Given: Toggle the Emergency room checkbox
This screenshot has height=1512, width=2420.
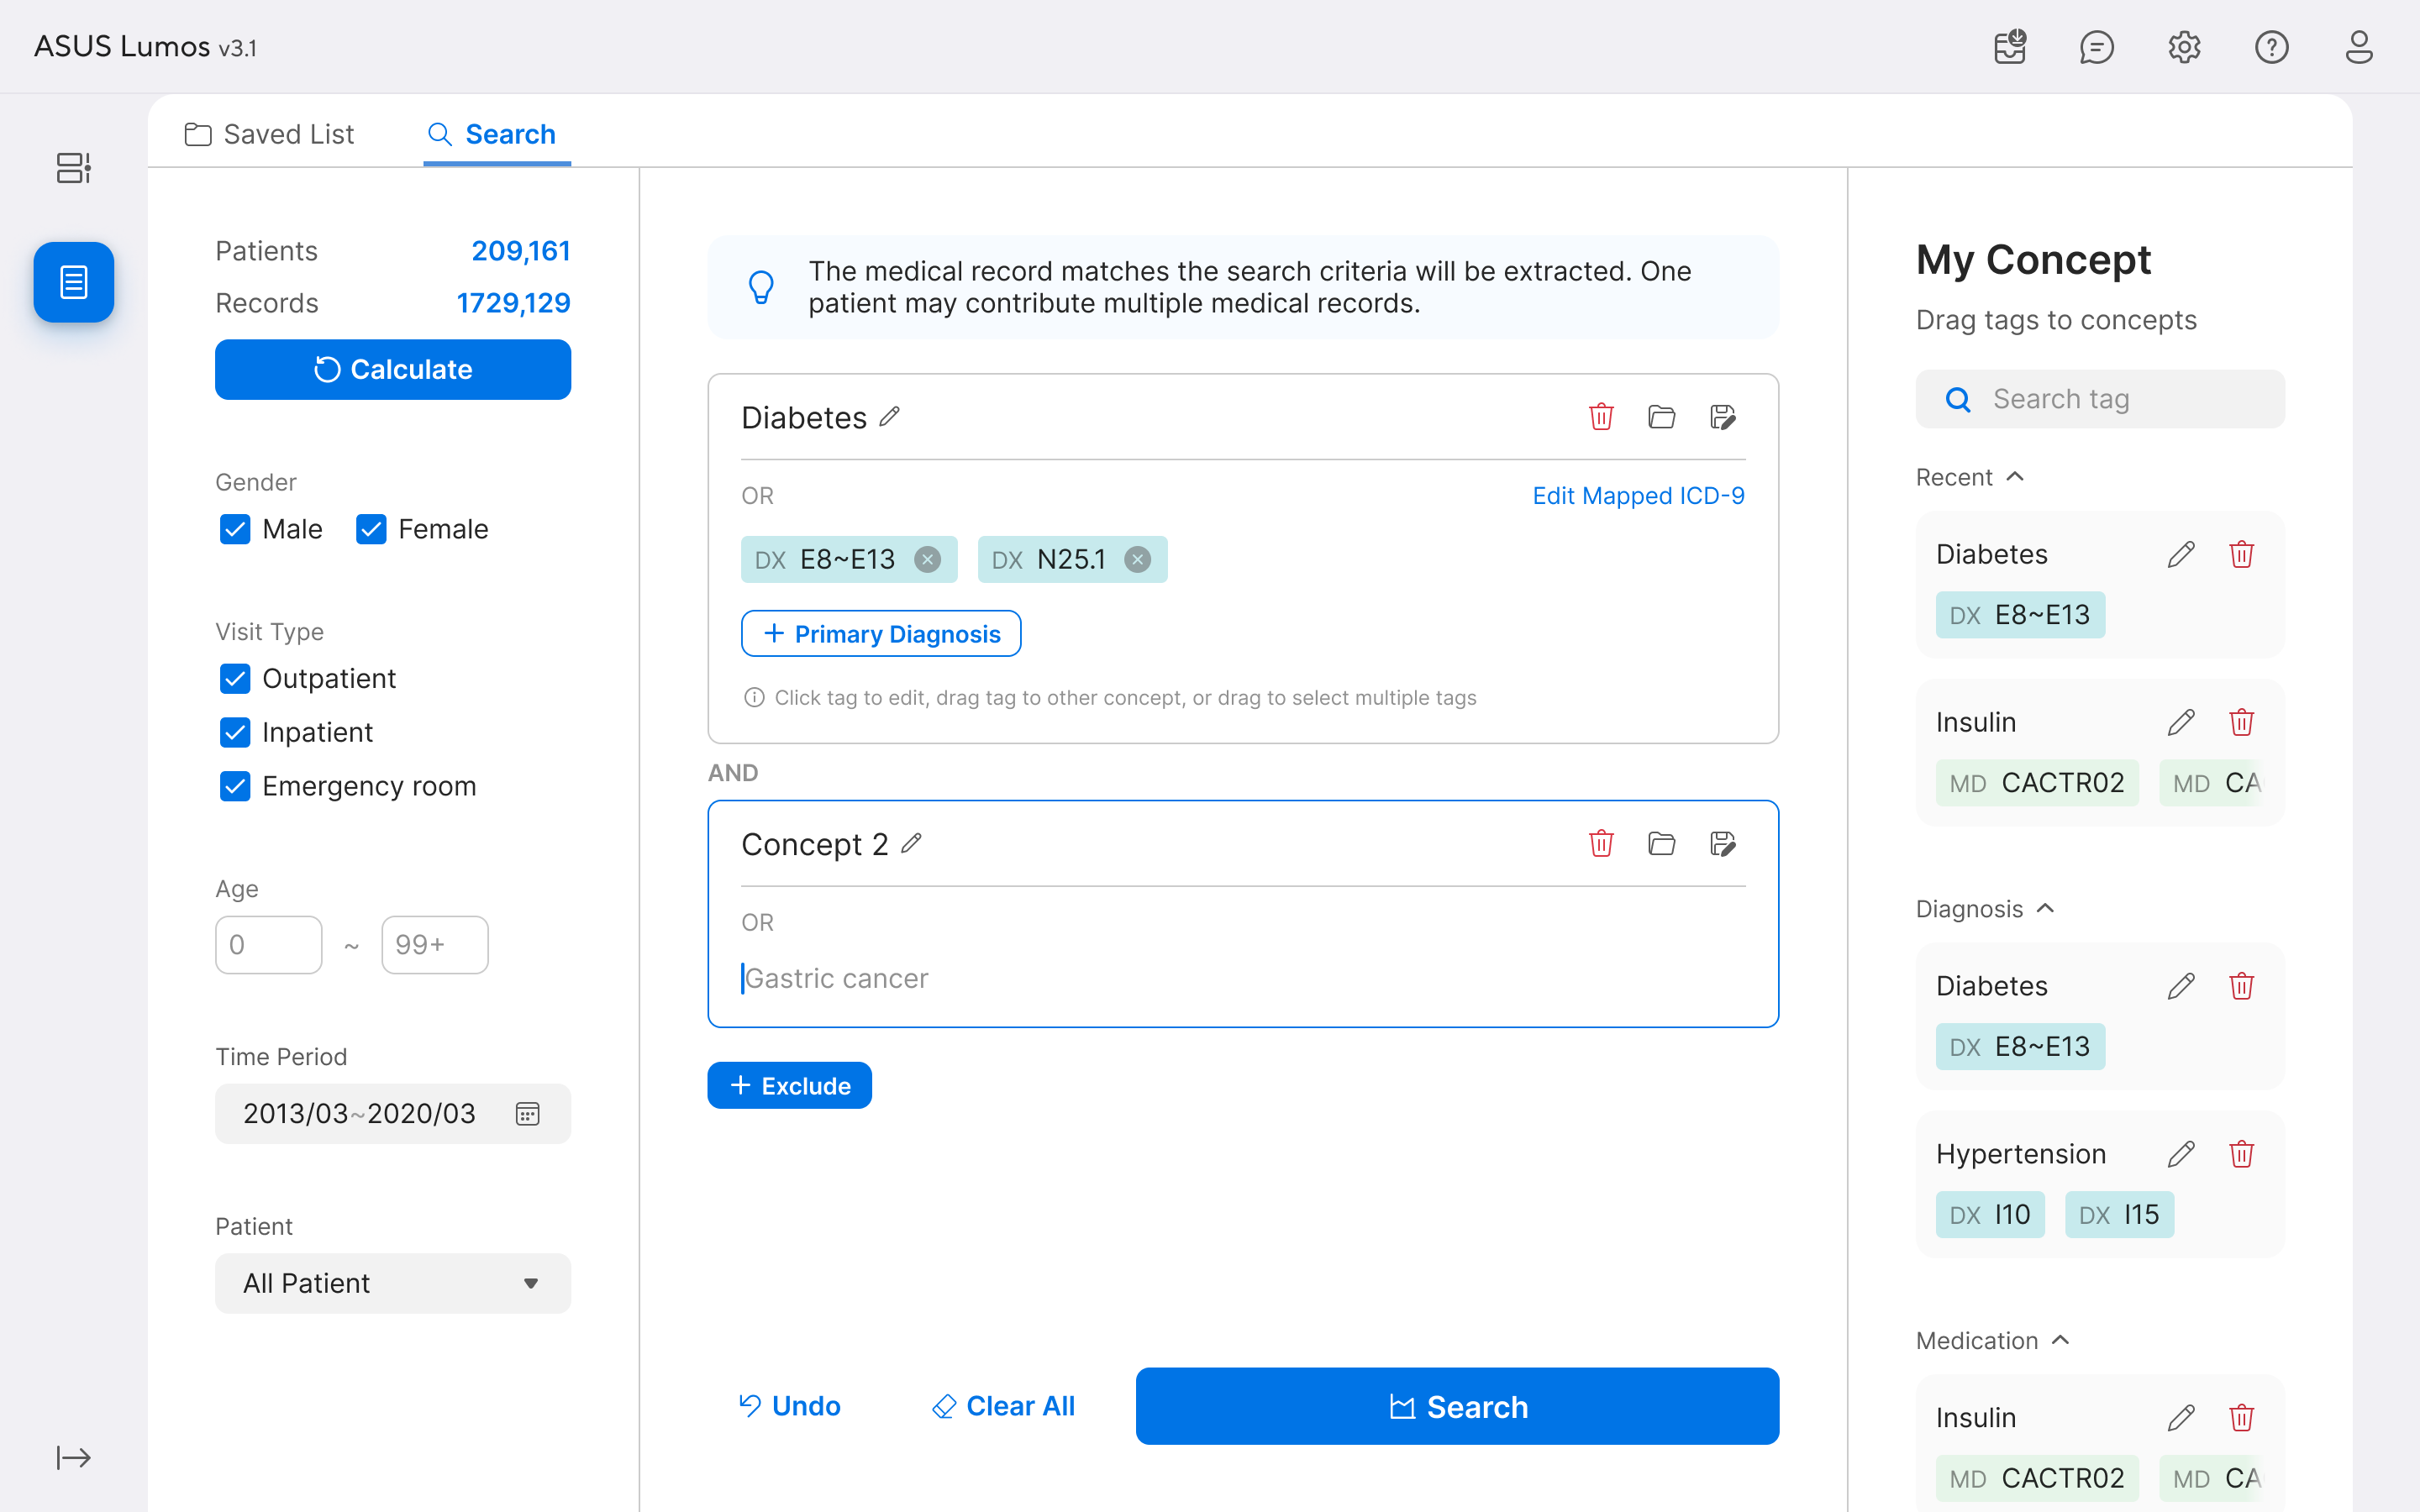Looking at the screenshot, I should [235, 786].
